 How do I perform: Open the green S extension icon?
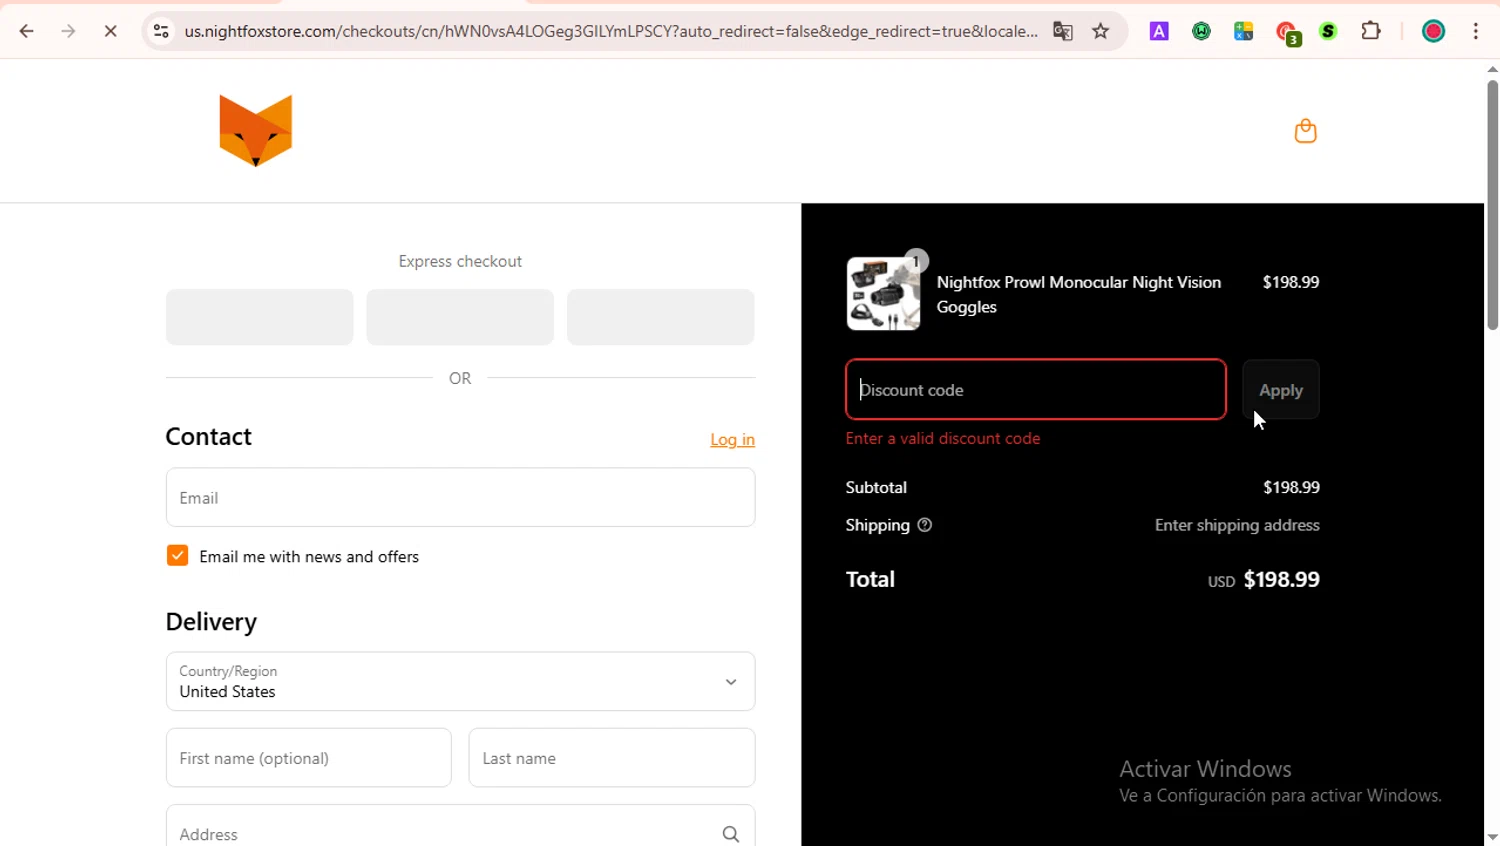pyautogui.click(x=1328, y=31)
